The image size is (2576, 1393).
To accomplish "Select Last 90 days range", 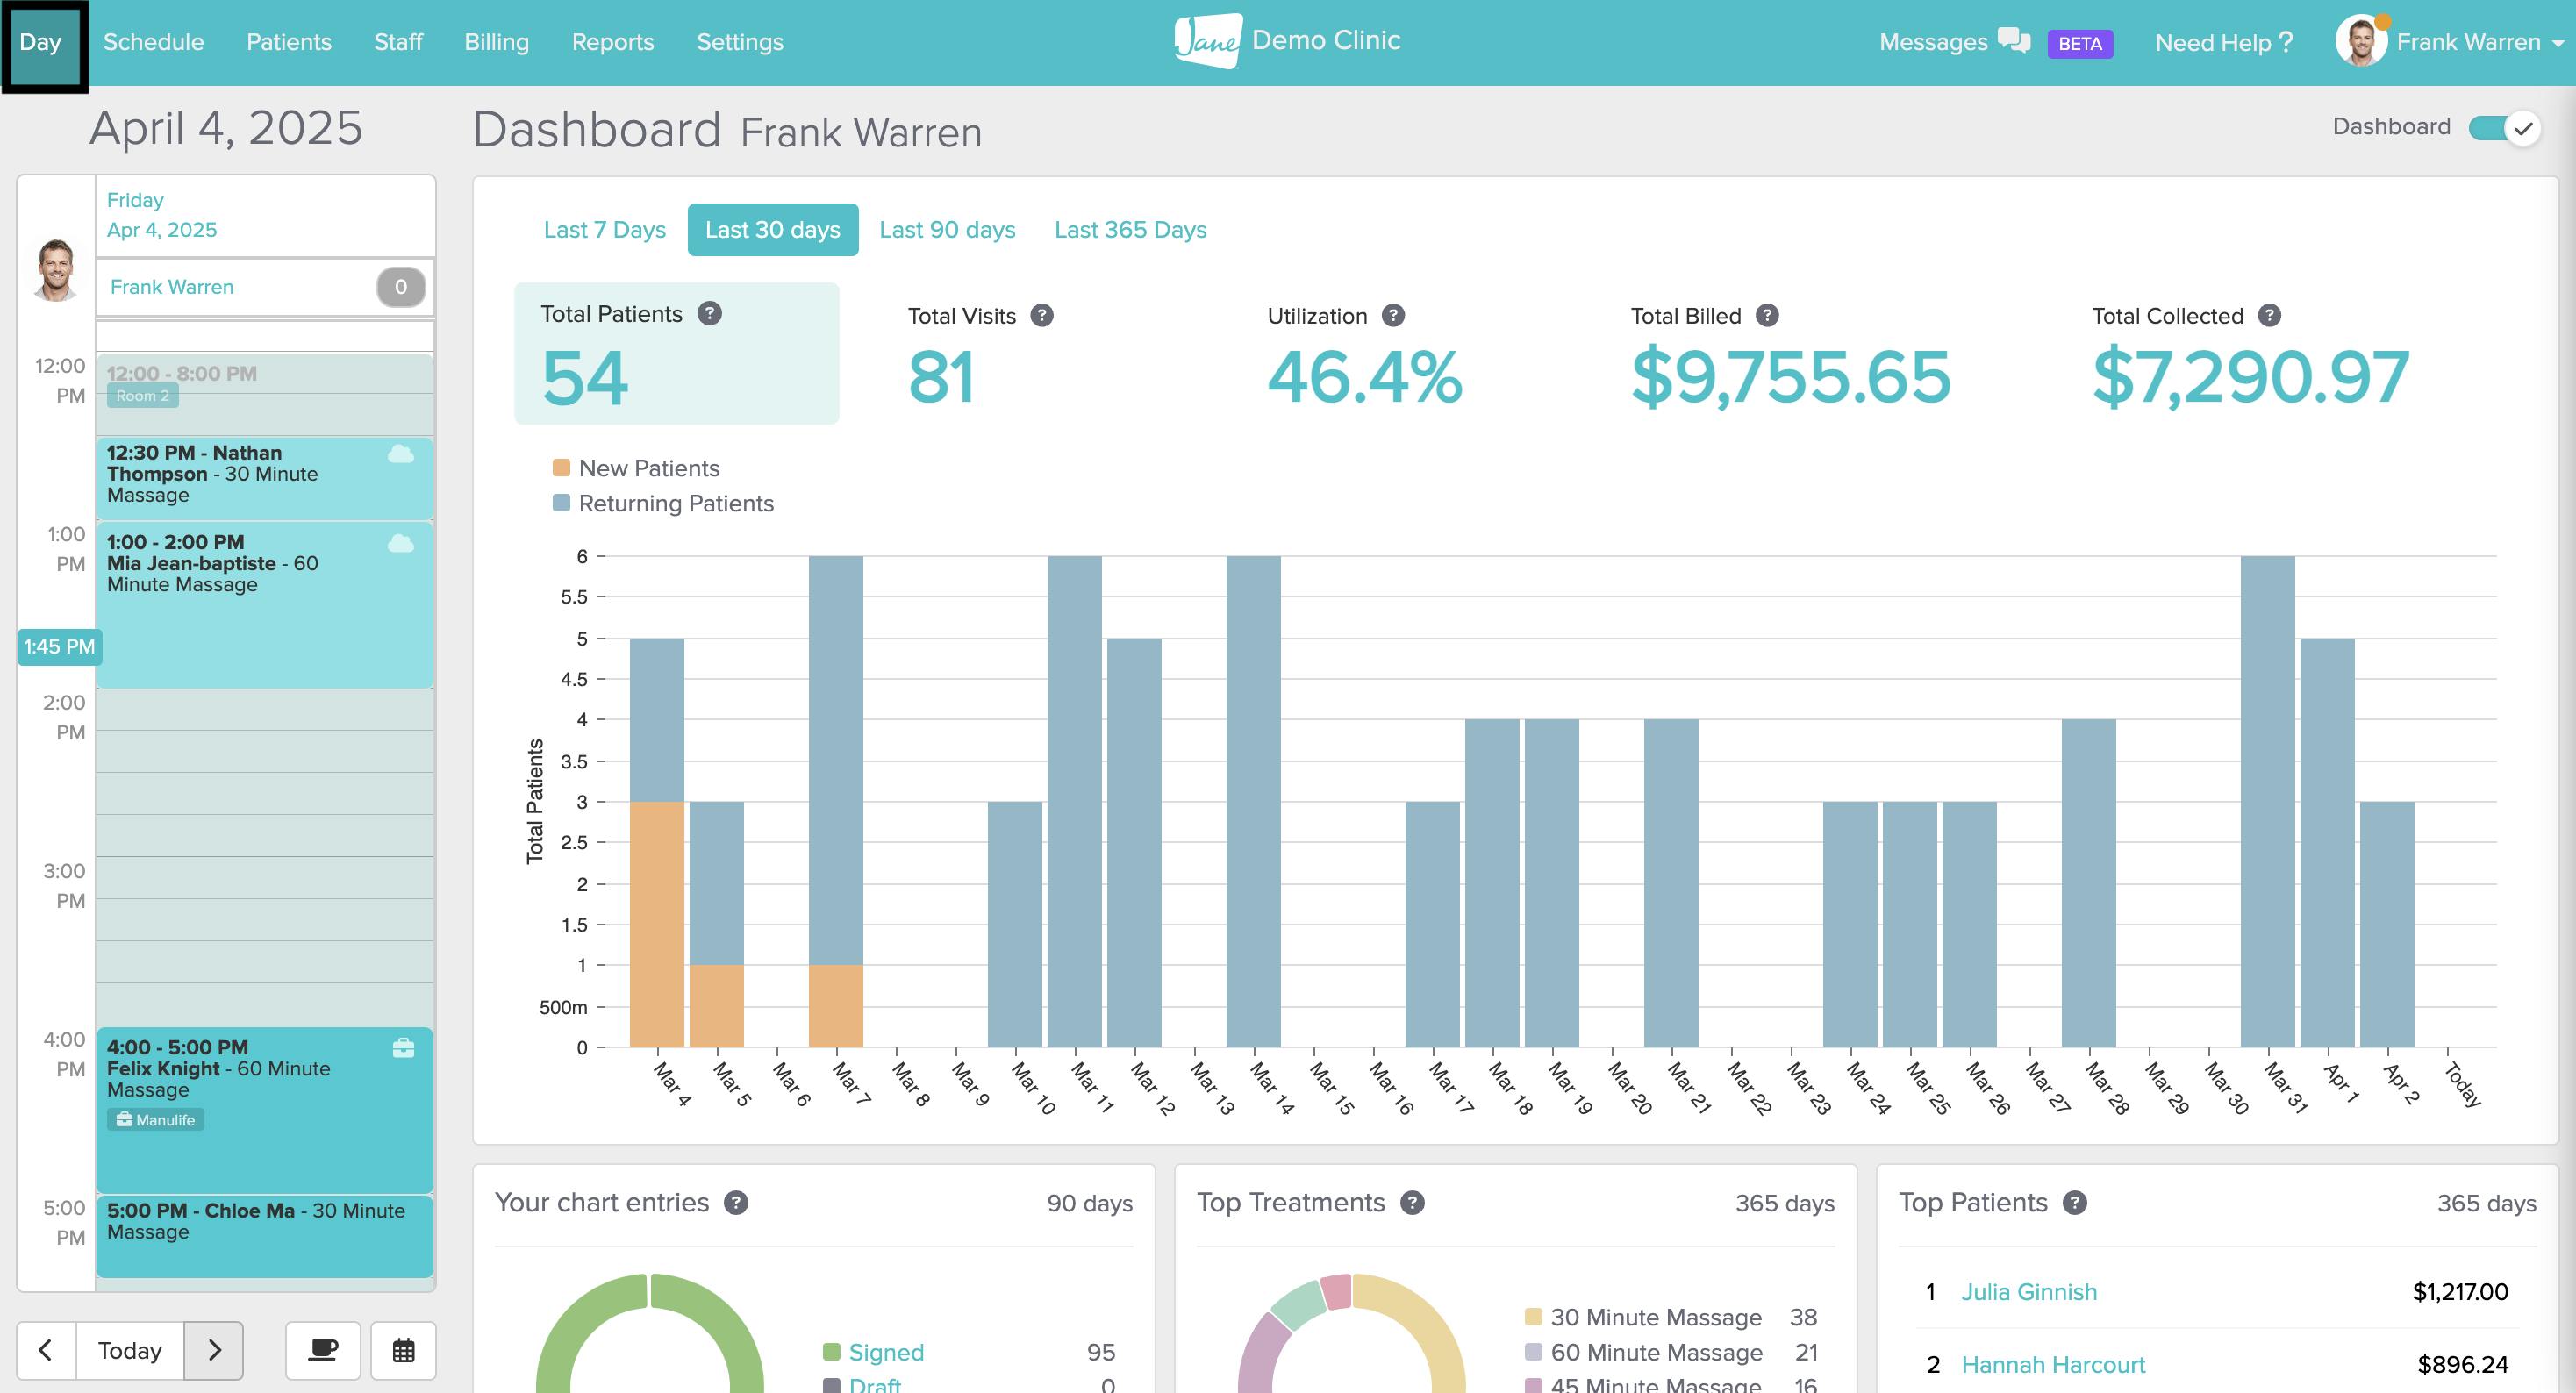I will coord(947,230).
